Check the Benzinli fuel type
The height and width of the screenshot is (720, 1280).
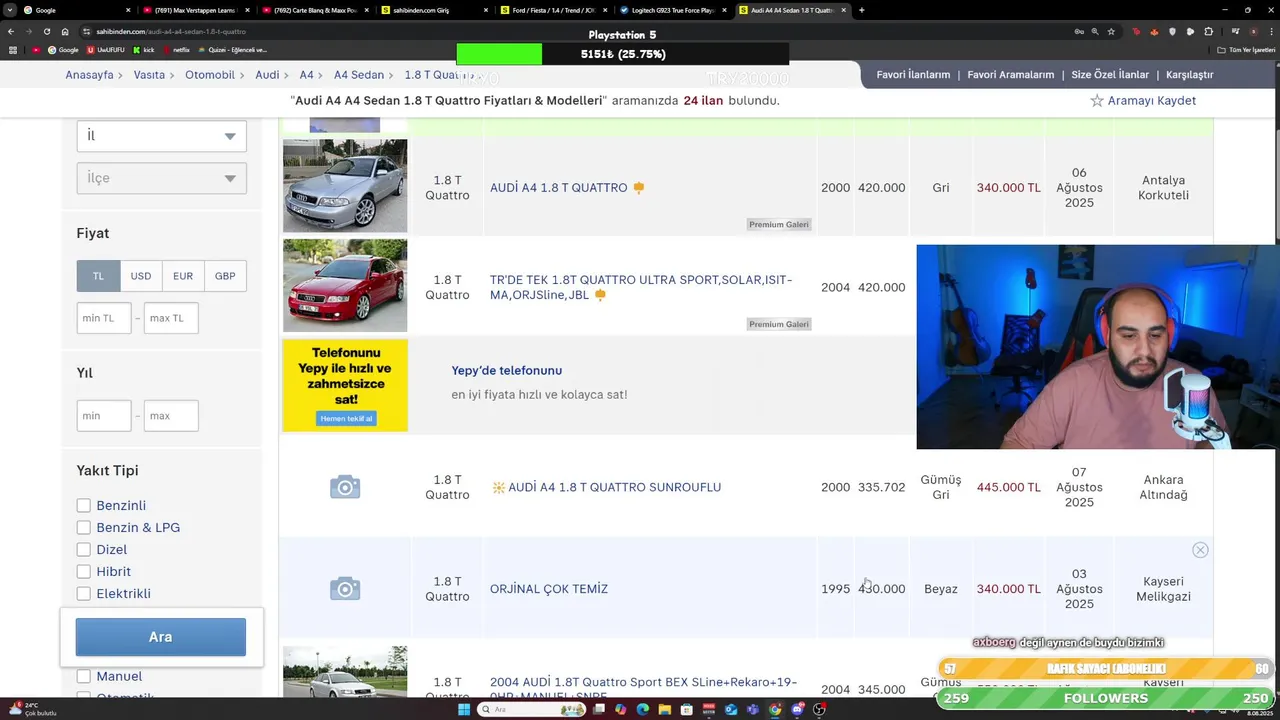point(84,506)
